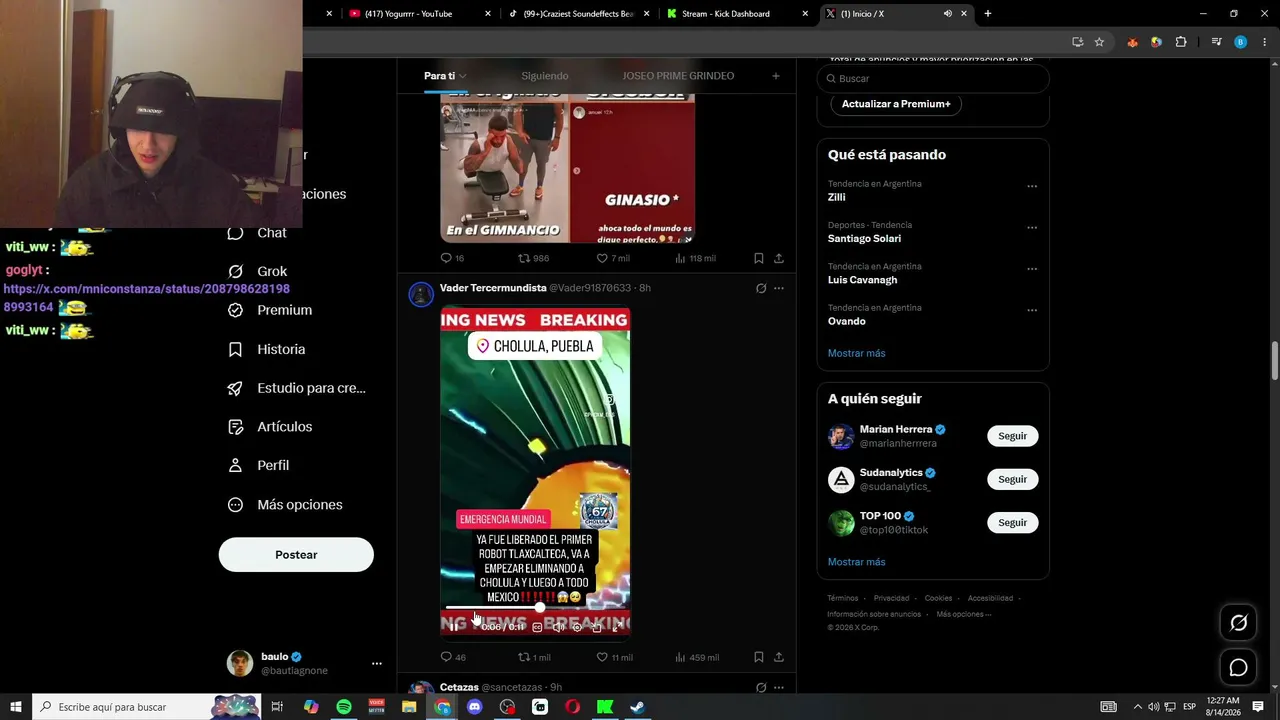Share Vader Tercermundista's post
The image size is (1280, 720).
pos(779,657)
